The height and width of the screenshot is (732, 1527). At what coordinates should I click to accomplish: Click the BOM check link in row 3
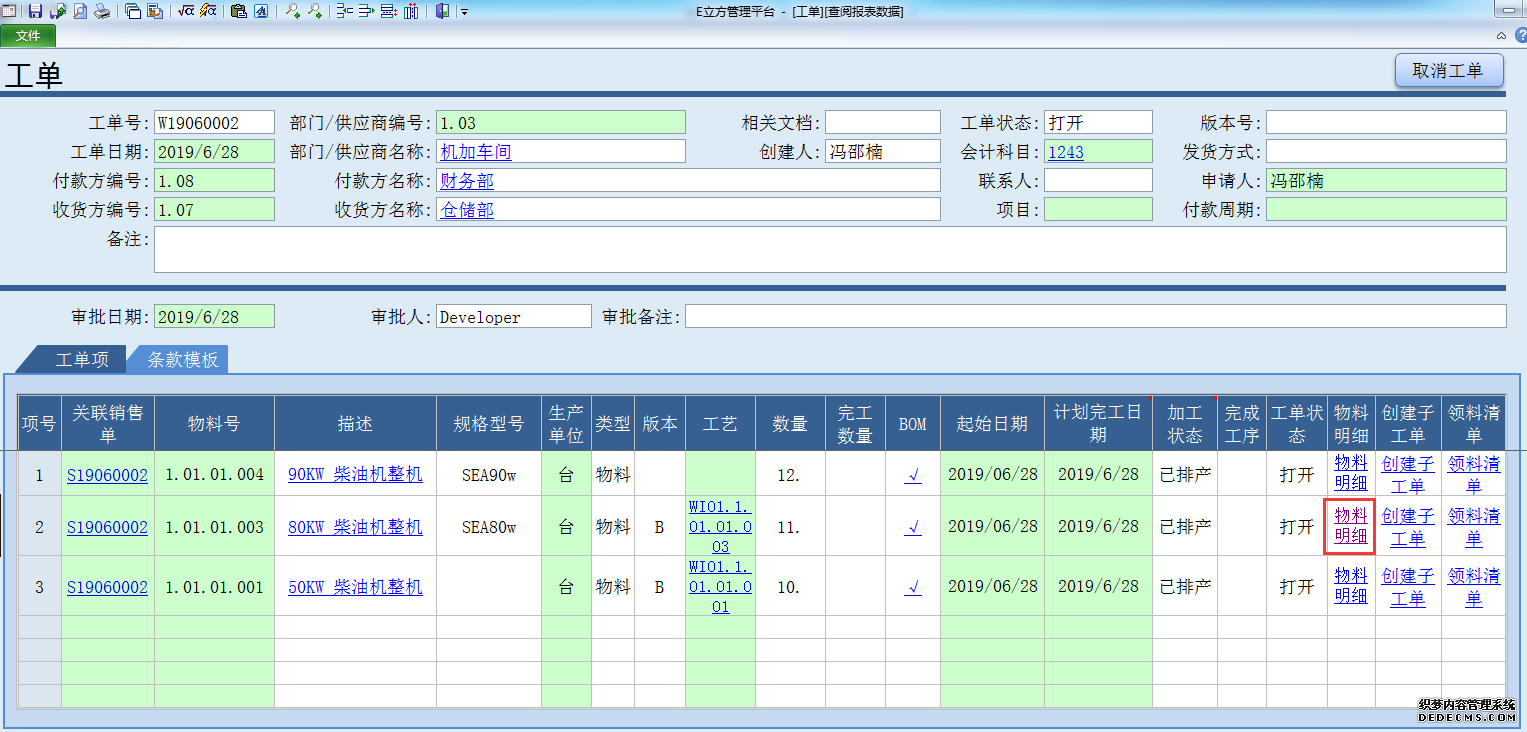[x=913, y=588]
